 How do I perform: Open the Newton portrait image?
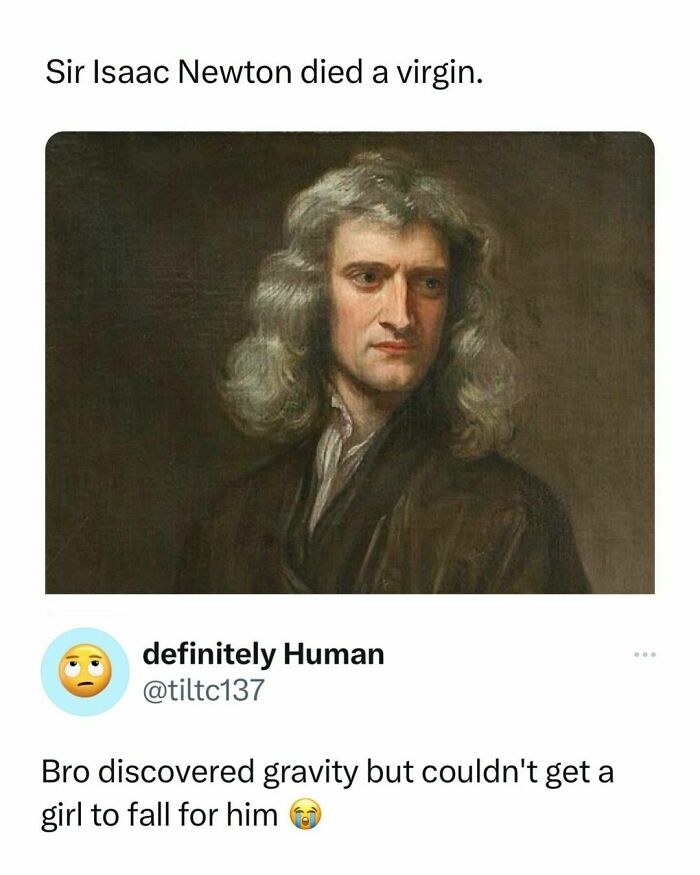click(349, 362)
